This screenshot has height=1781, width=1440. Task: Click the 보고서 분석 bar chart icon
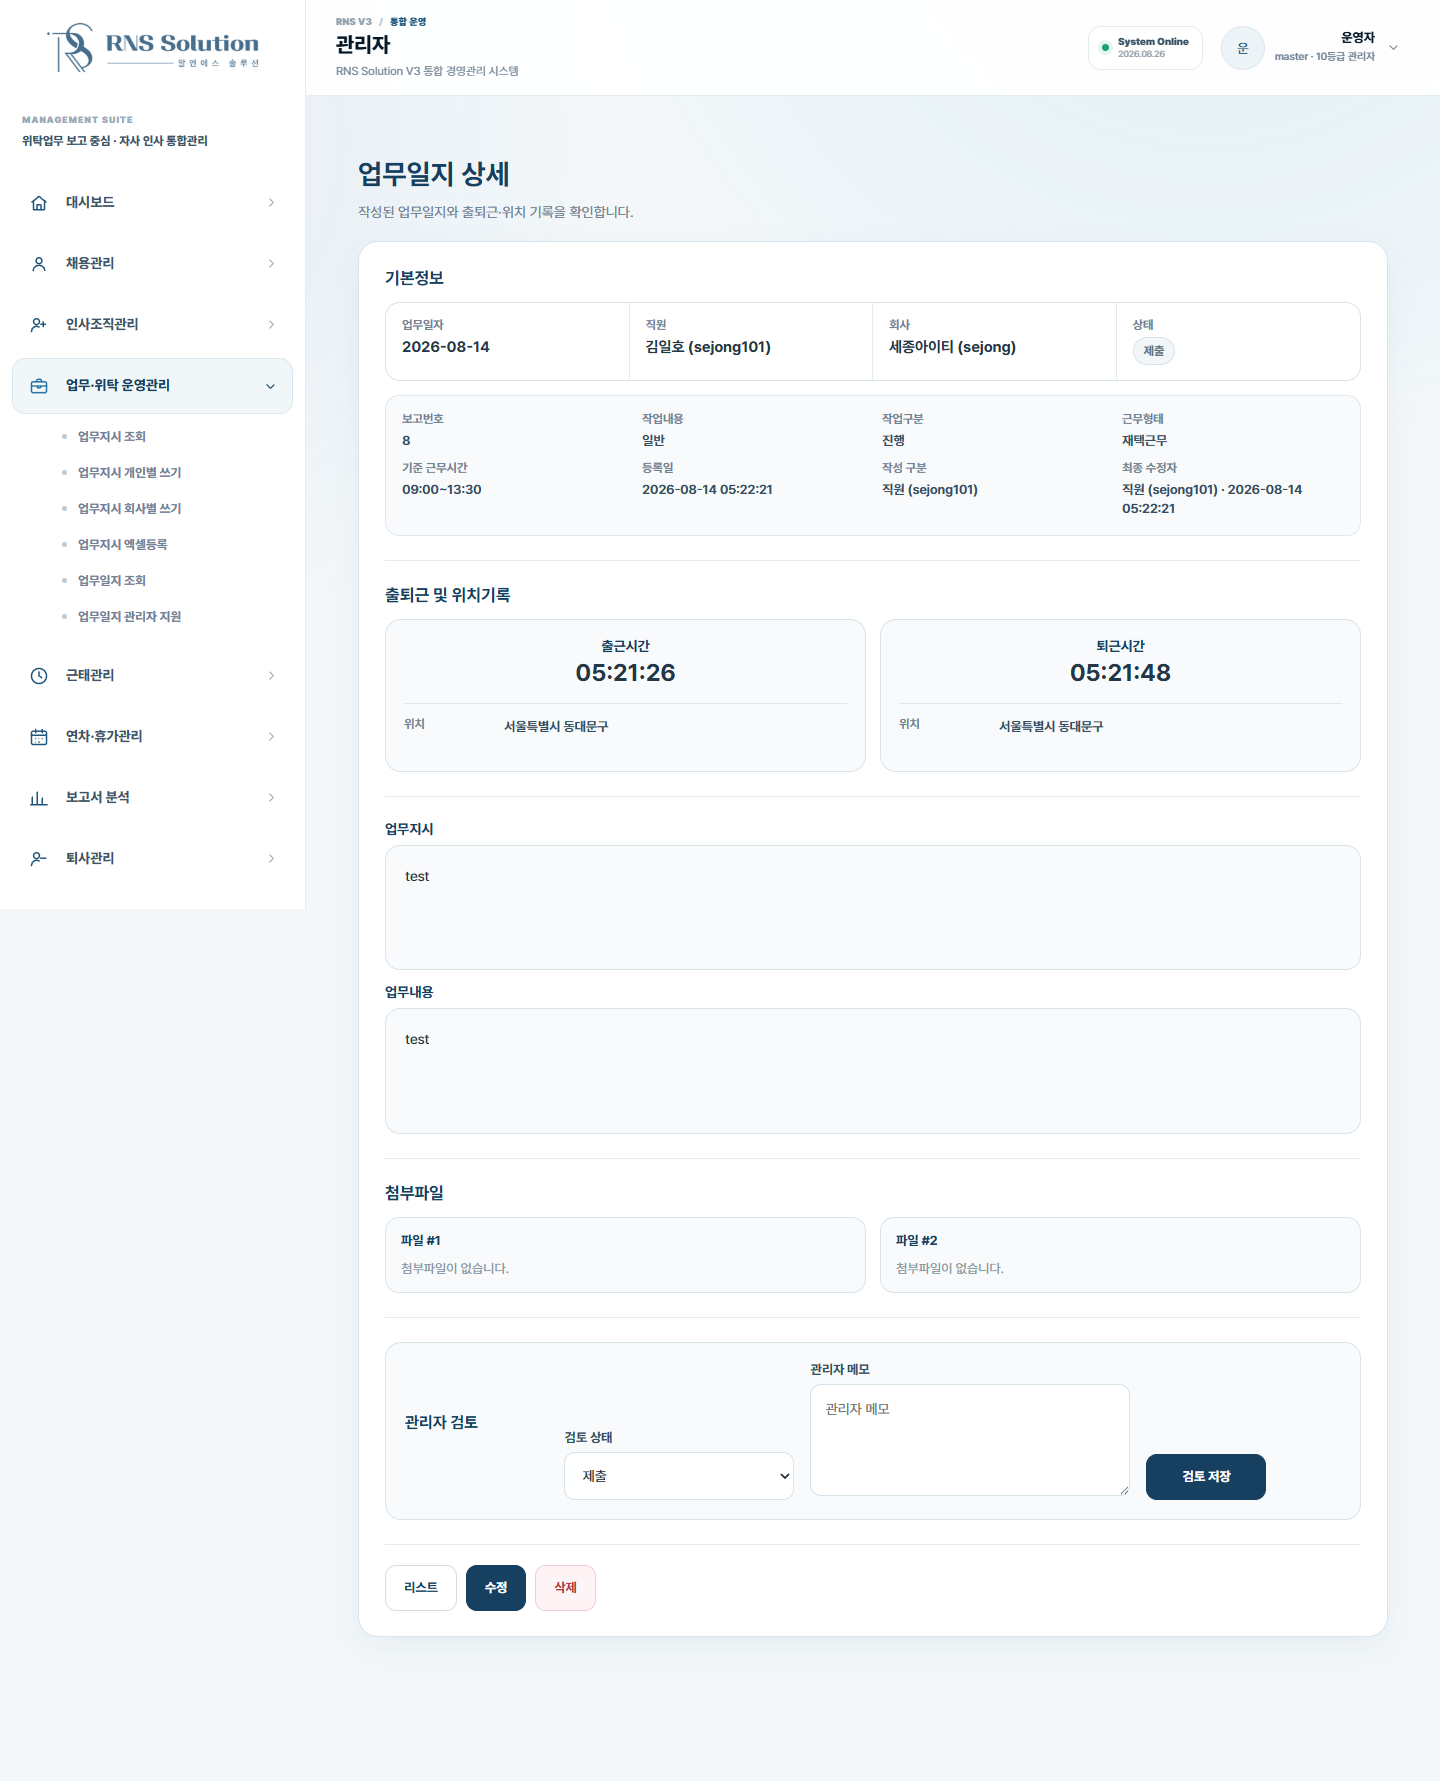coord(39,798)
